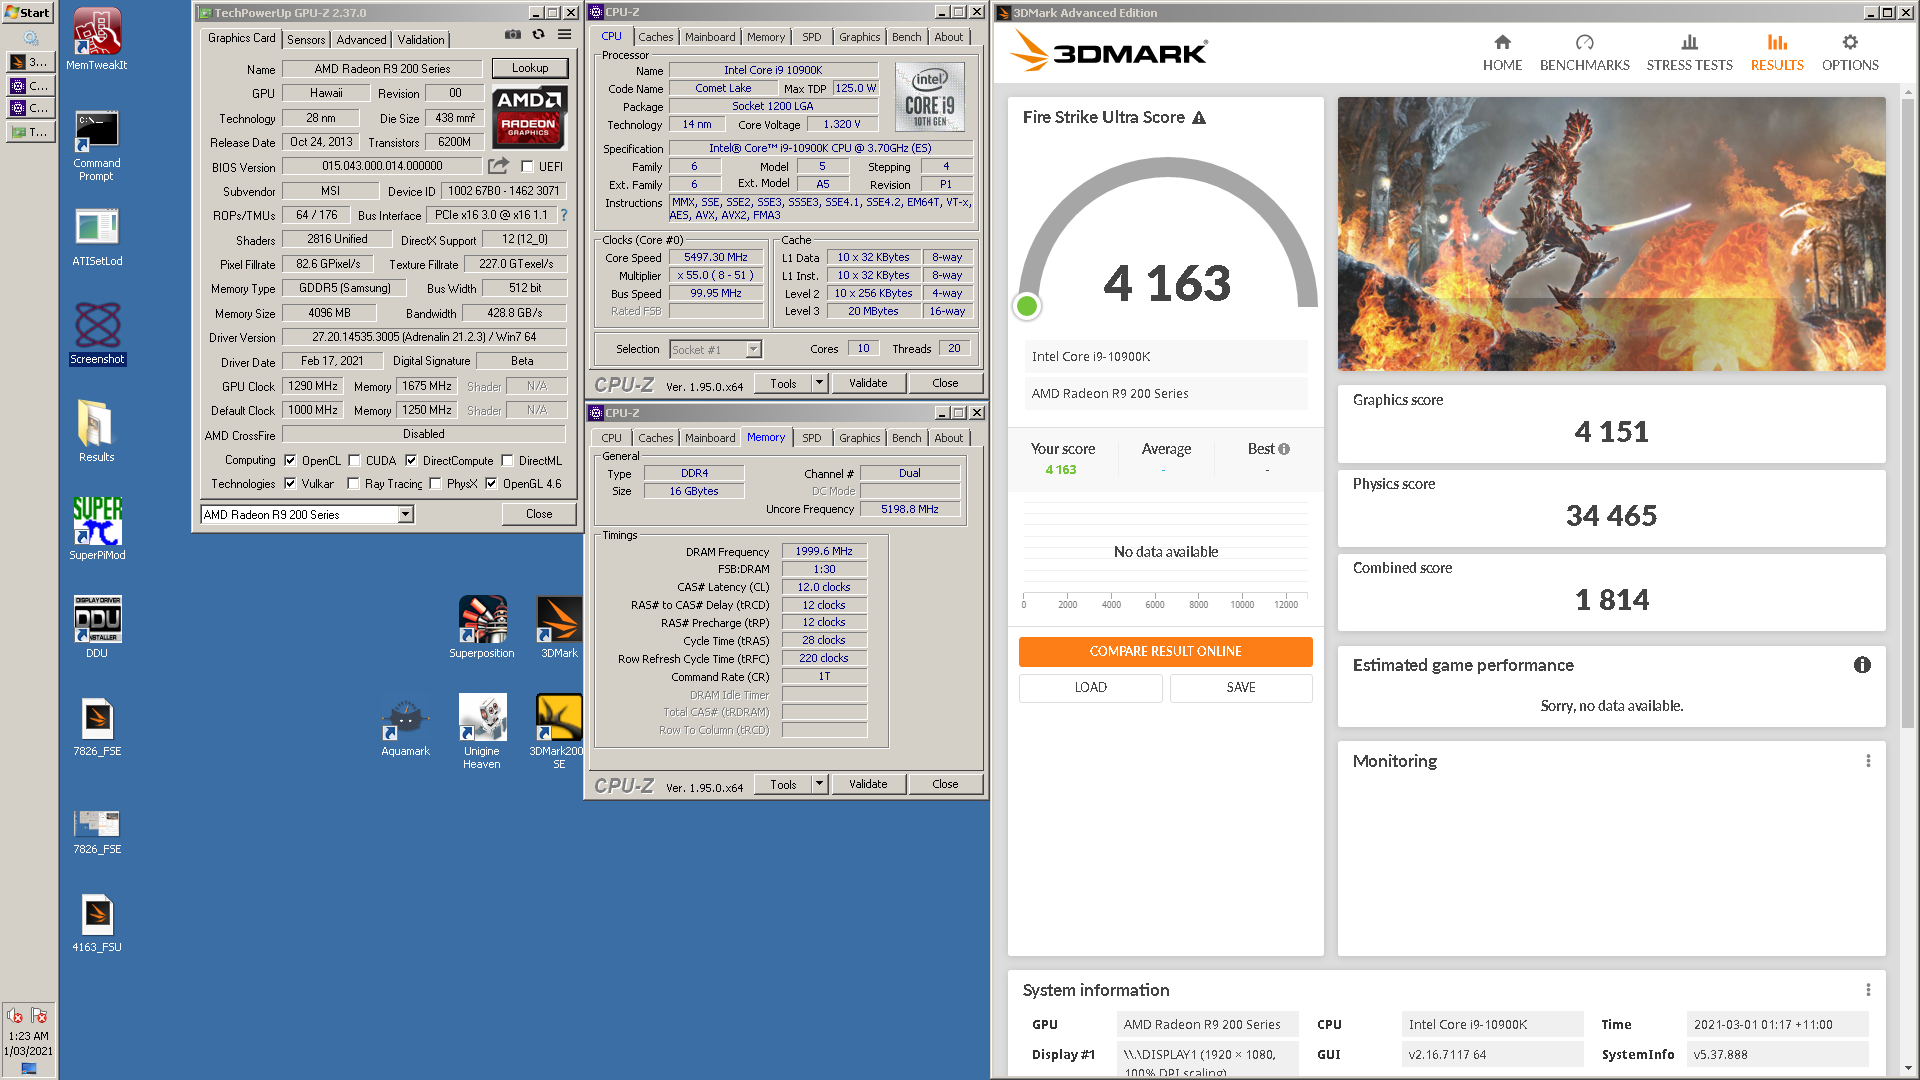Take a GPU-Z screenshot with camera icon
The image size is (1920, 1080).
(x=513, y=35)
